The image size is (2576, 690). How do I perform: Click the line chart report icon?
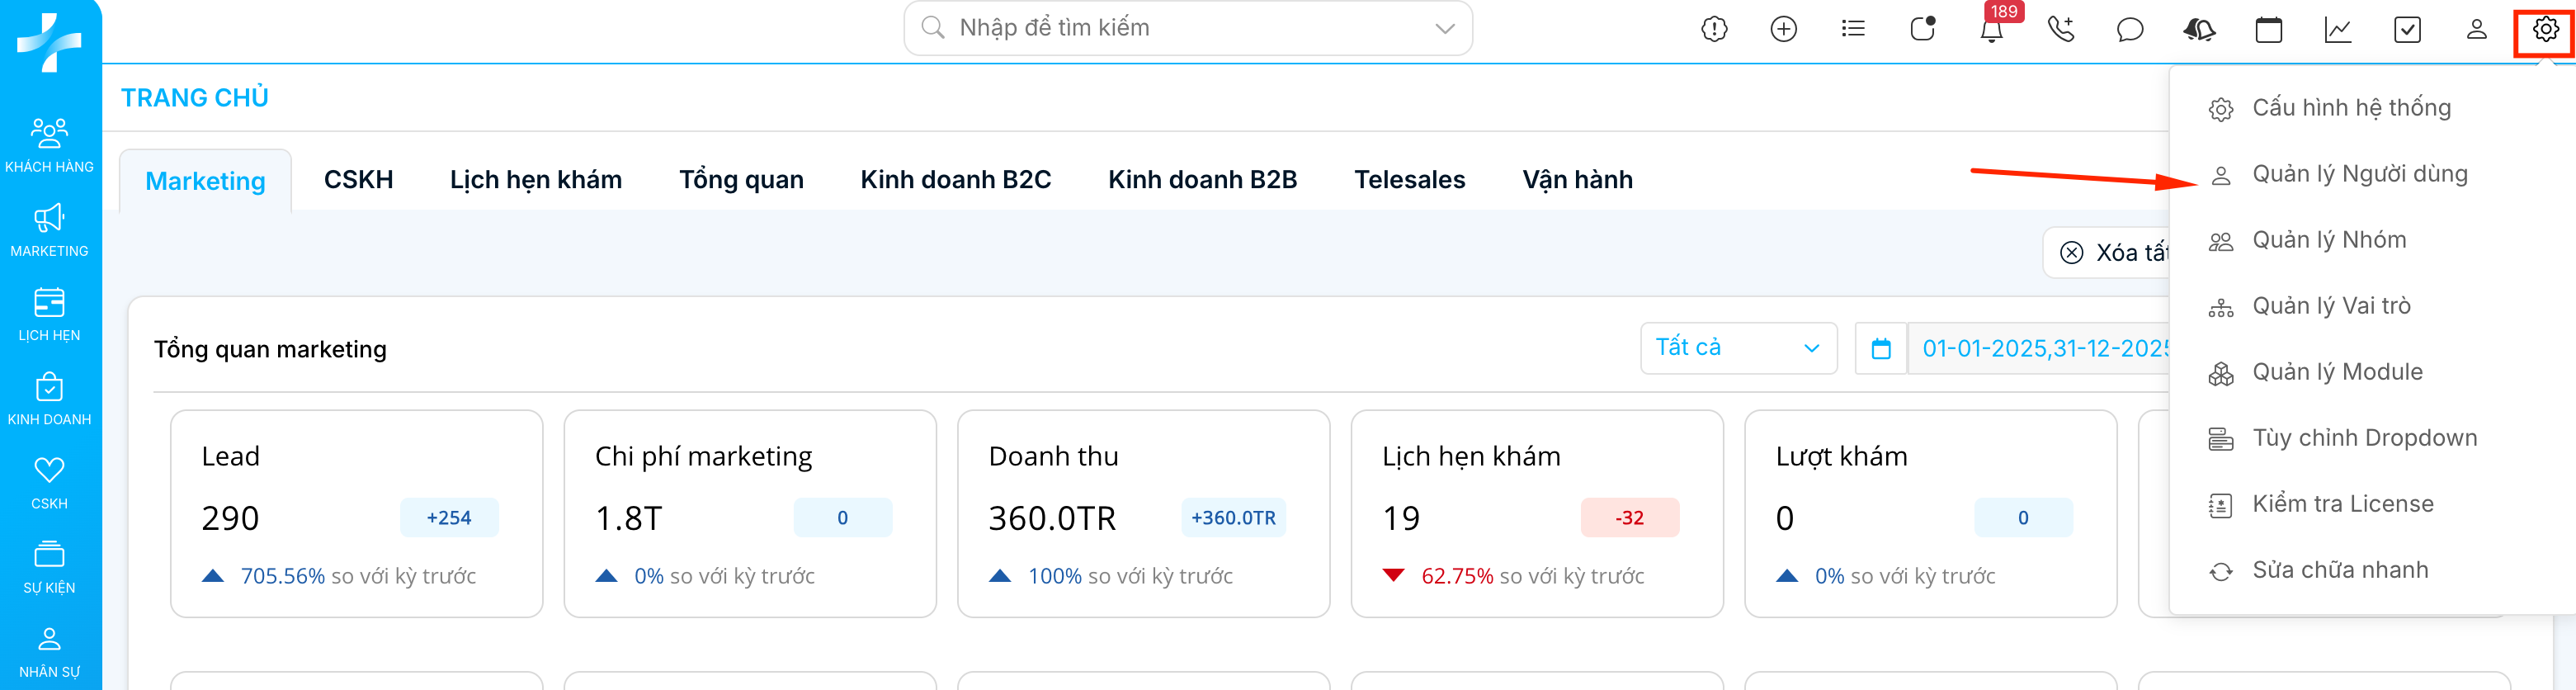click(x=2337, y=30)
